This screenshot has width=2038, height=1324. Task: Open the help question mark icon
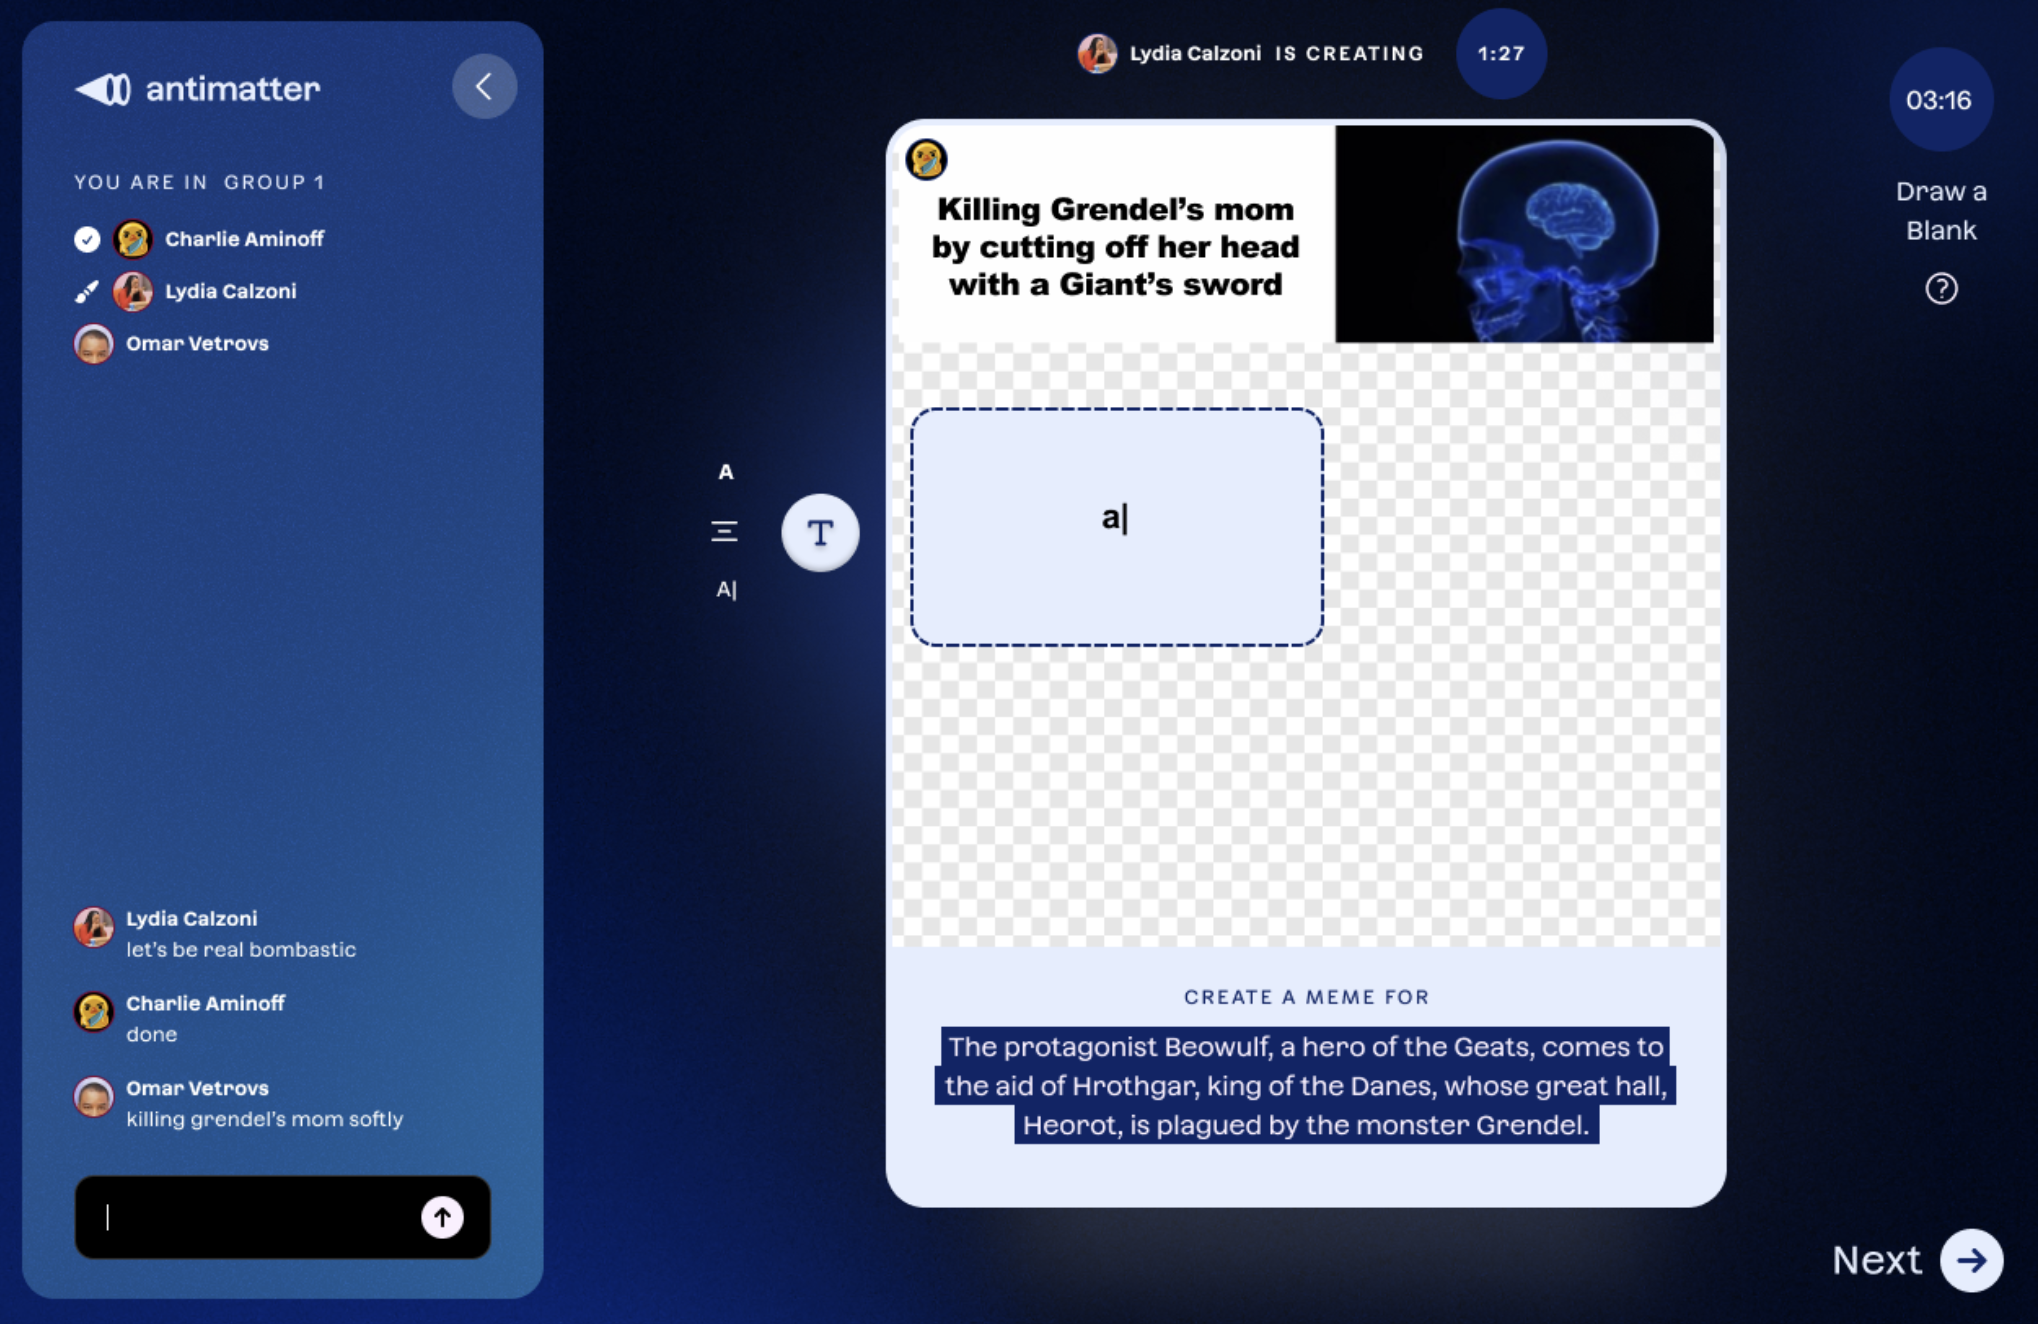coord(1941,289)
